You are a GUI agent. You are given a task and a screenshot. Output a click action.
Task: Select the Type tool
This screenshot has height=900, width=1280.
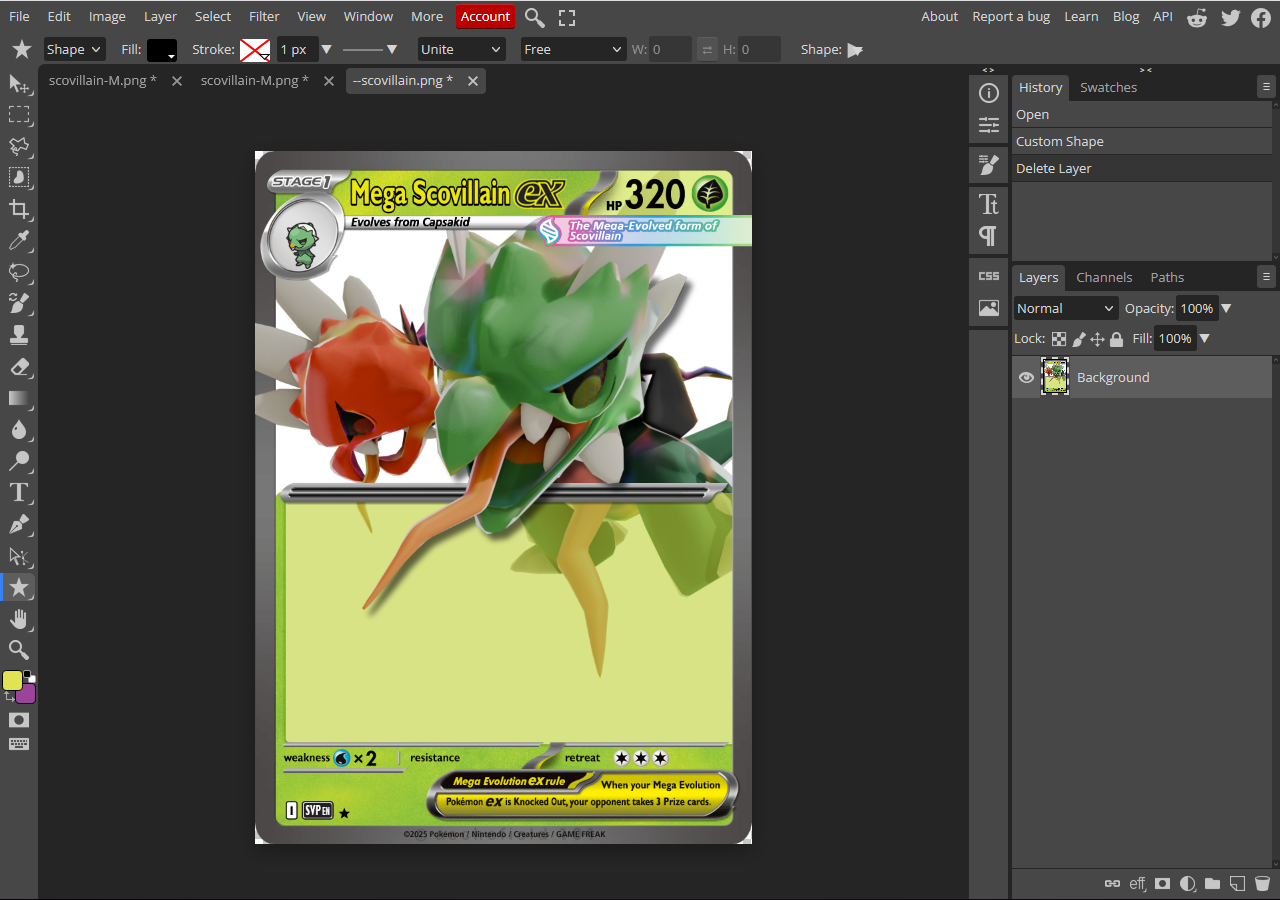(19, 492)
